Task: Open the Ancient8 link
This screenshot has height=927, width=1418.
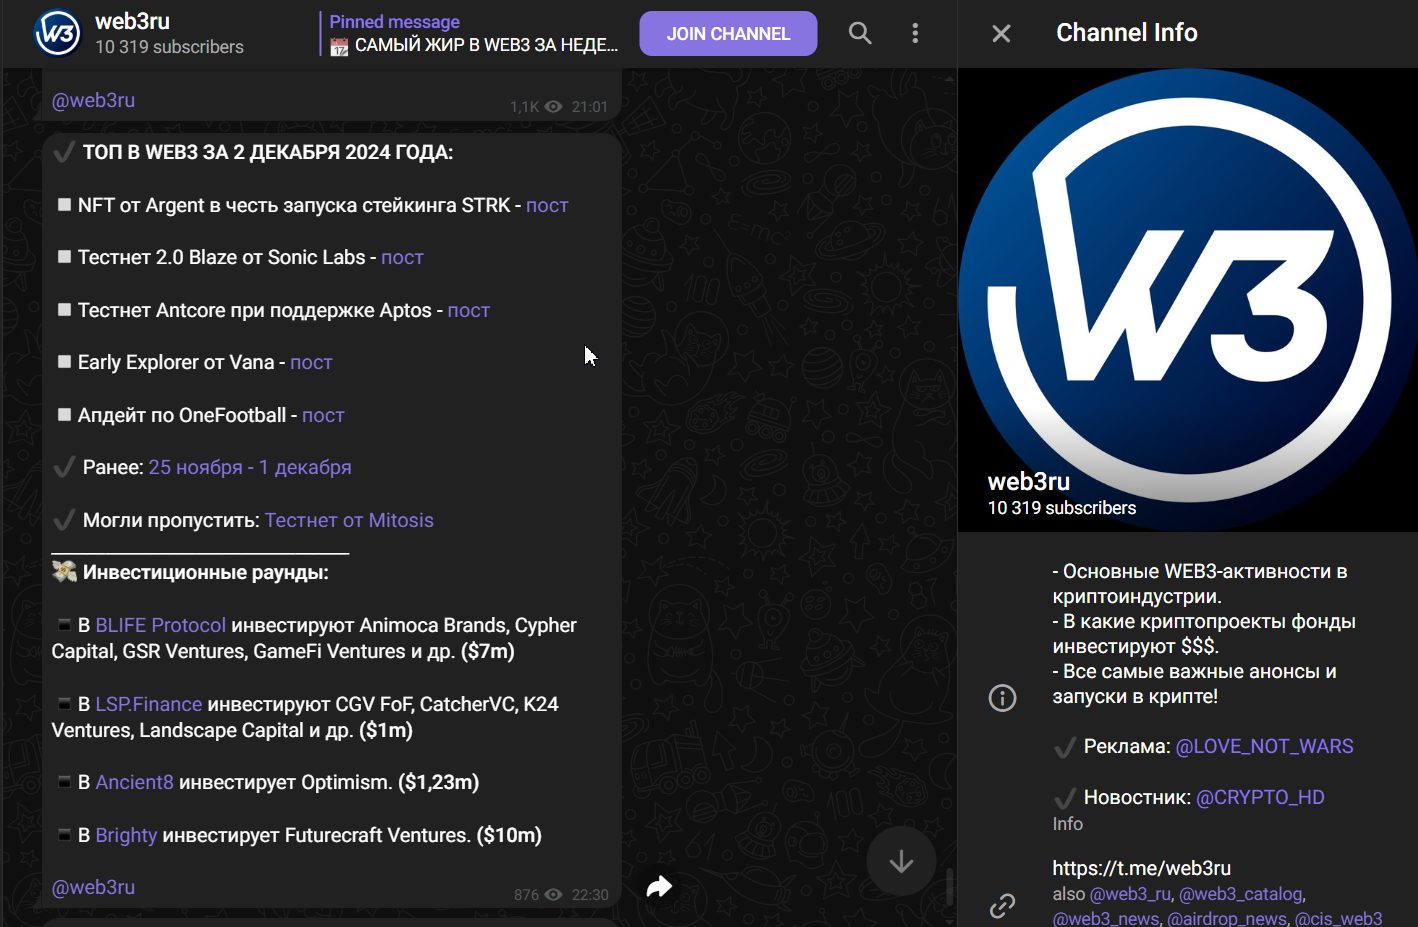Action: tap(135, 782)
